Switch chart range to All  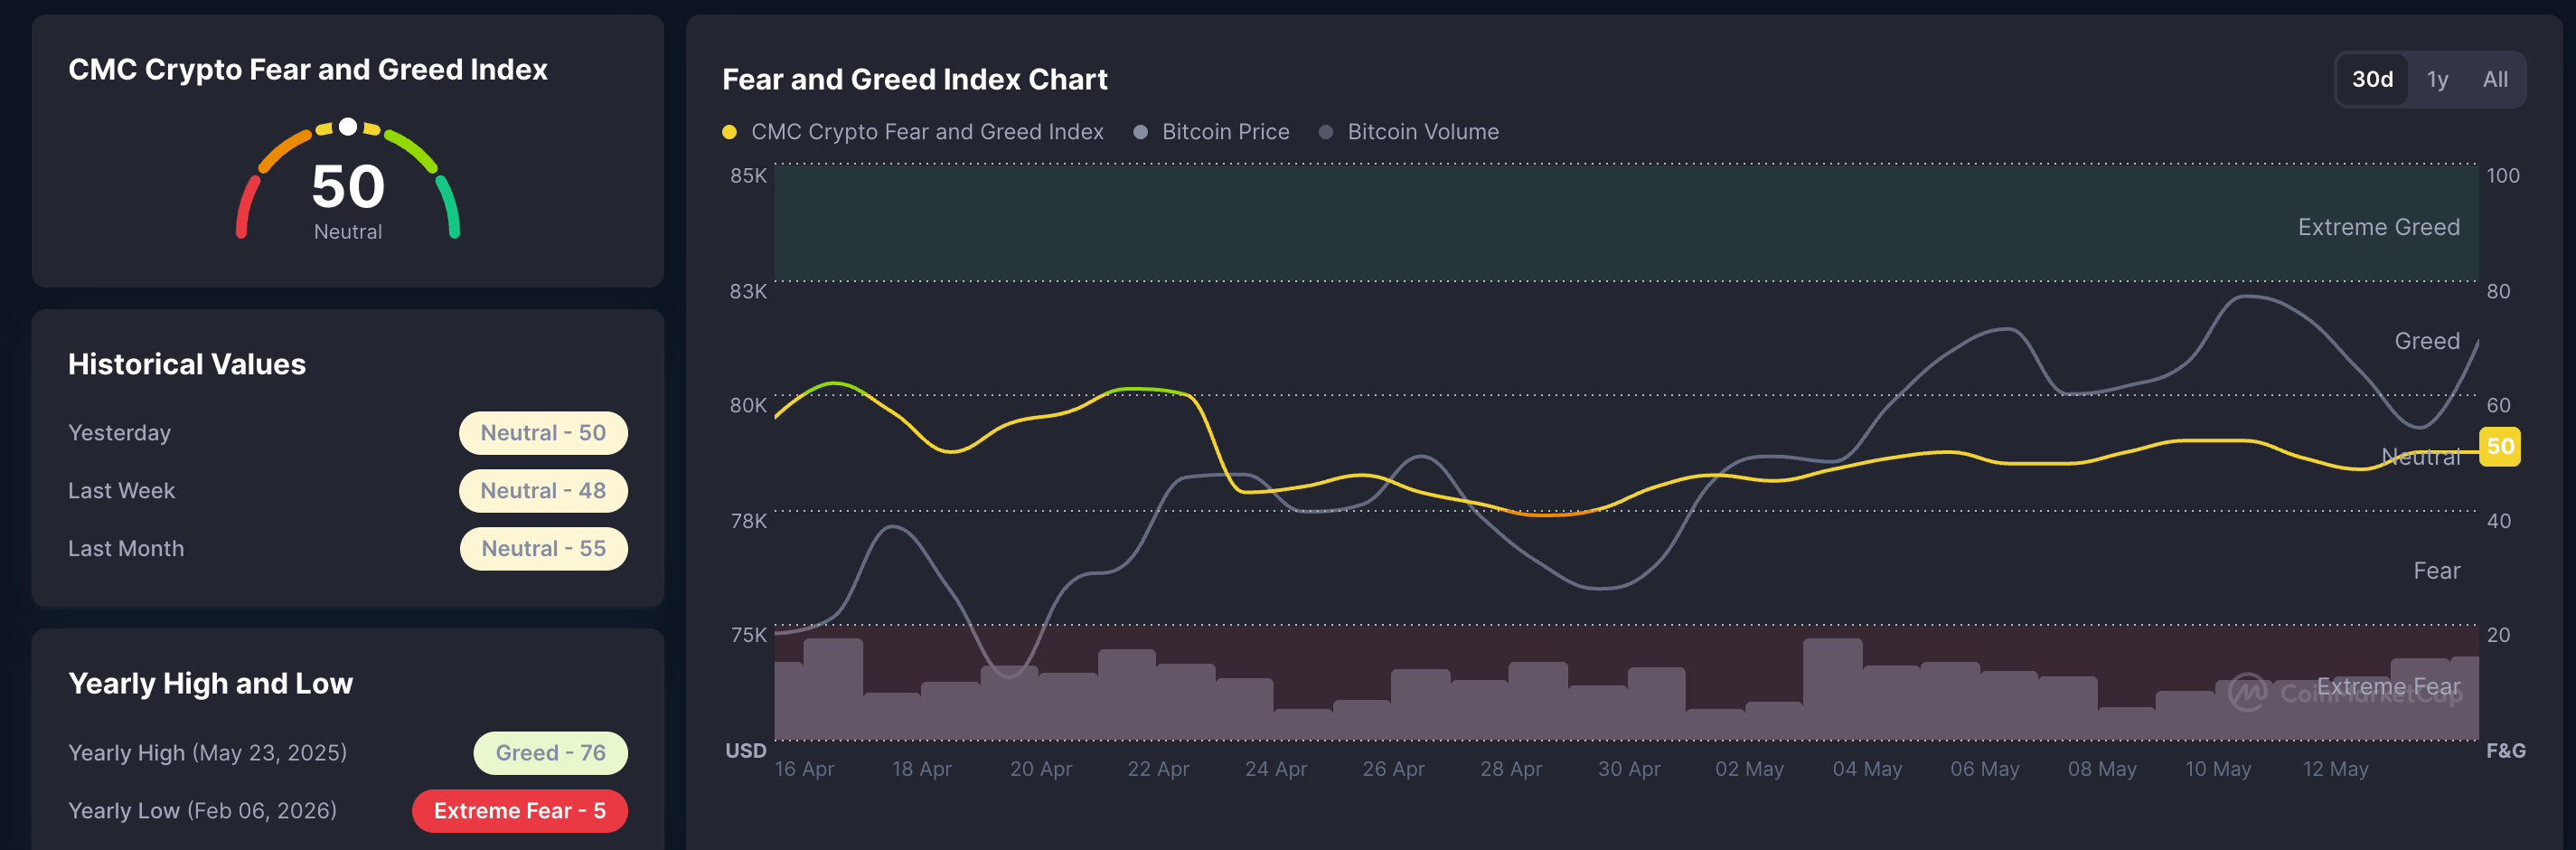(x=2494, y=79)
